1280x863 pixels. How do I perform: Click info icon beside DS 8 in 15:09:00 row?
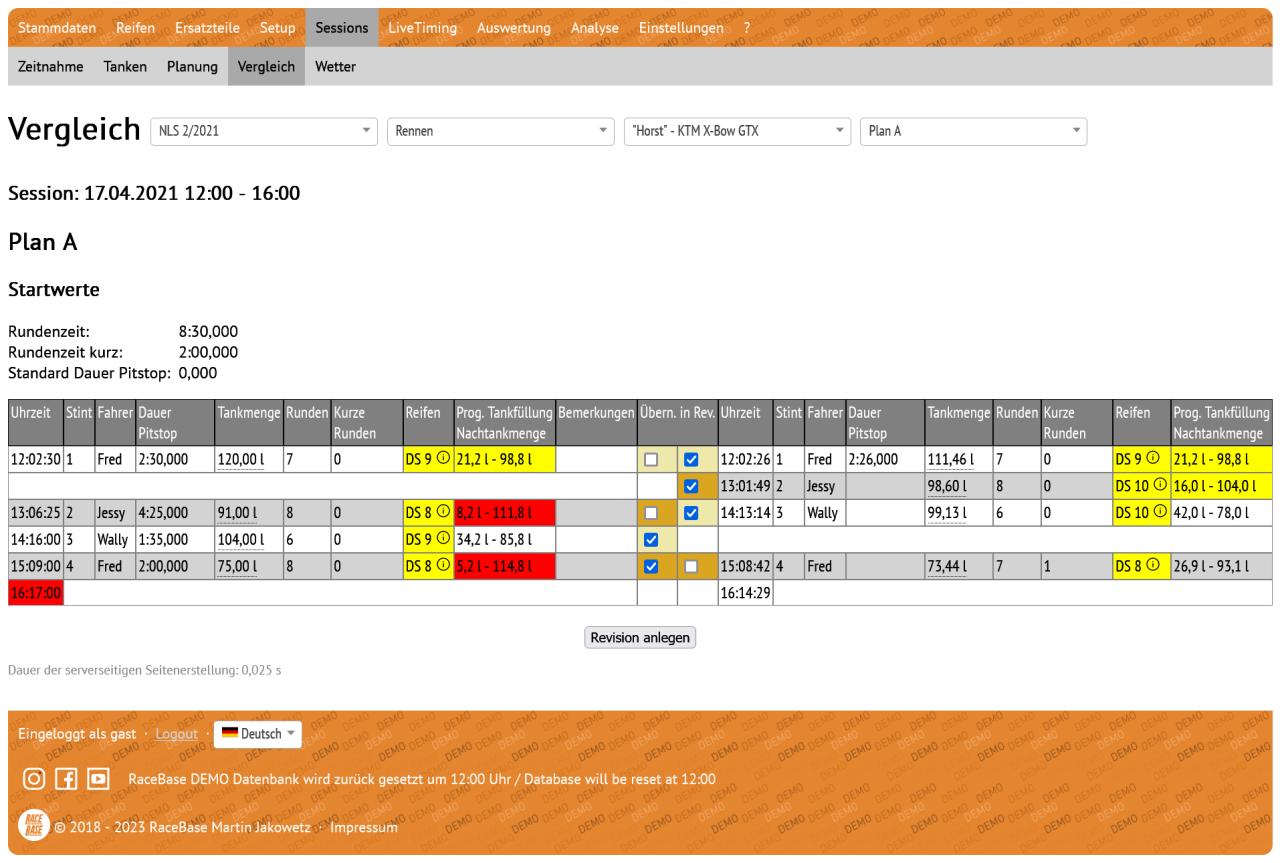[x=443, y=565]
